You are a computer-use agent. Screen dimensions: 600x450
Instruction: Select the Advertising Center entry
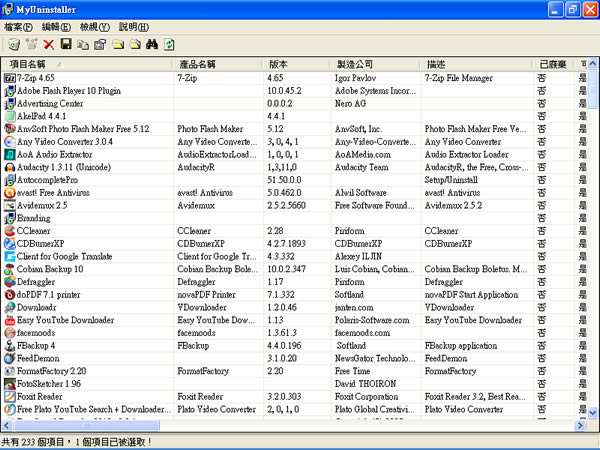pos(50,104)
